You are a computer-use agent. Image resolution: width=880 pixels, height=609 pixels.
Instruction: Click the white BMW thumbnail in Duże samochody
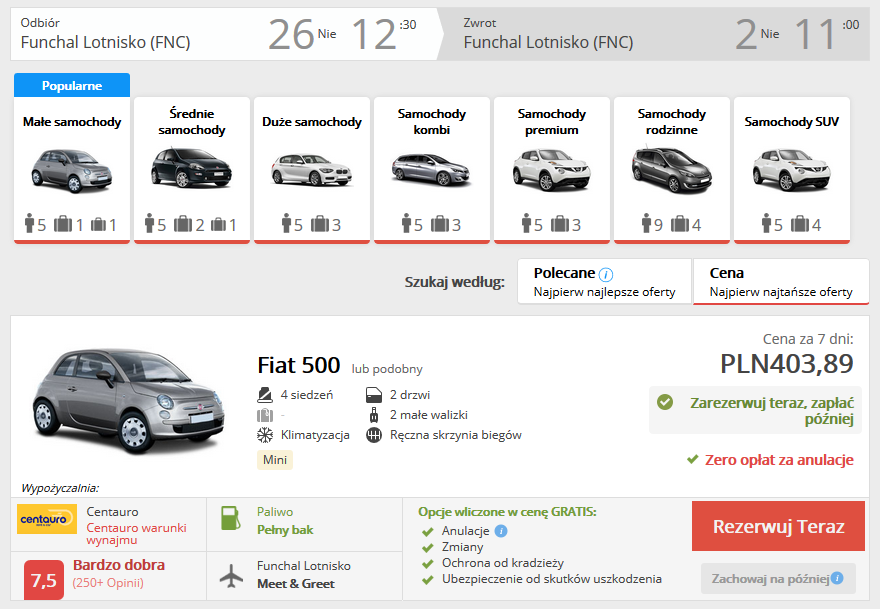tap(311, 169)
